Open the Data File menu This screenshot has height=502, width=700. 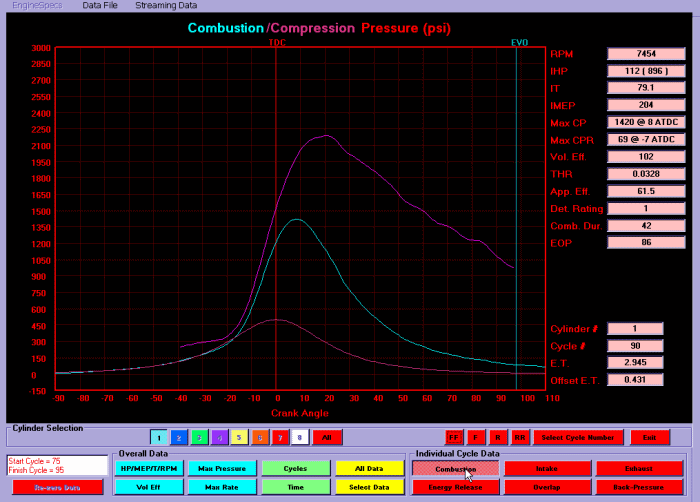click(99, 5)
